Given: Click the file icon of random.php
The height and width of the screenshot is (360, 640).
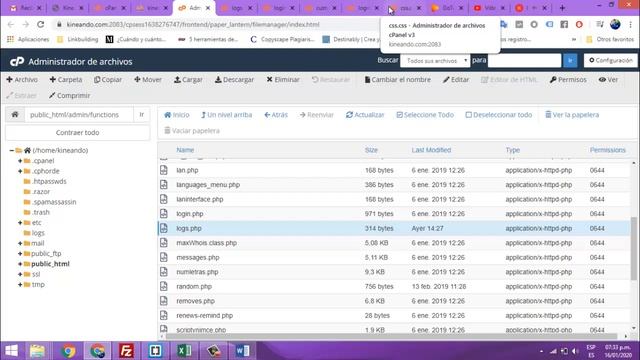Looking at the screenshot, I should 164,286.
